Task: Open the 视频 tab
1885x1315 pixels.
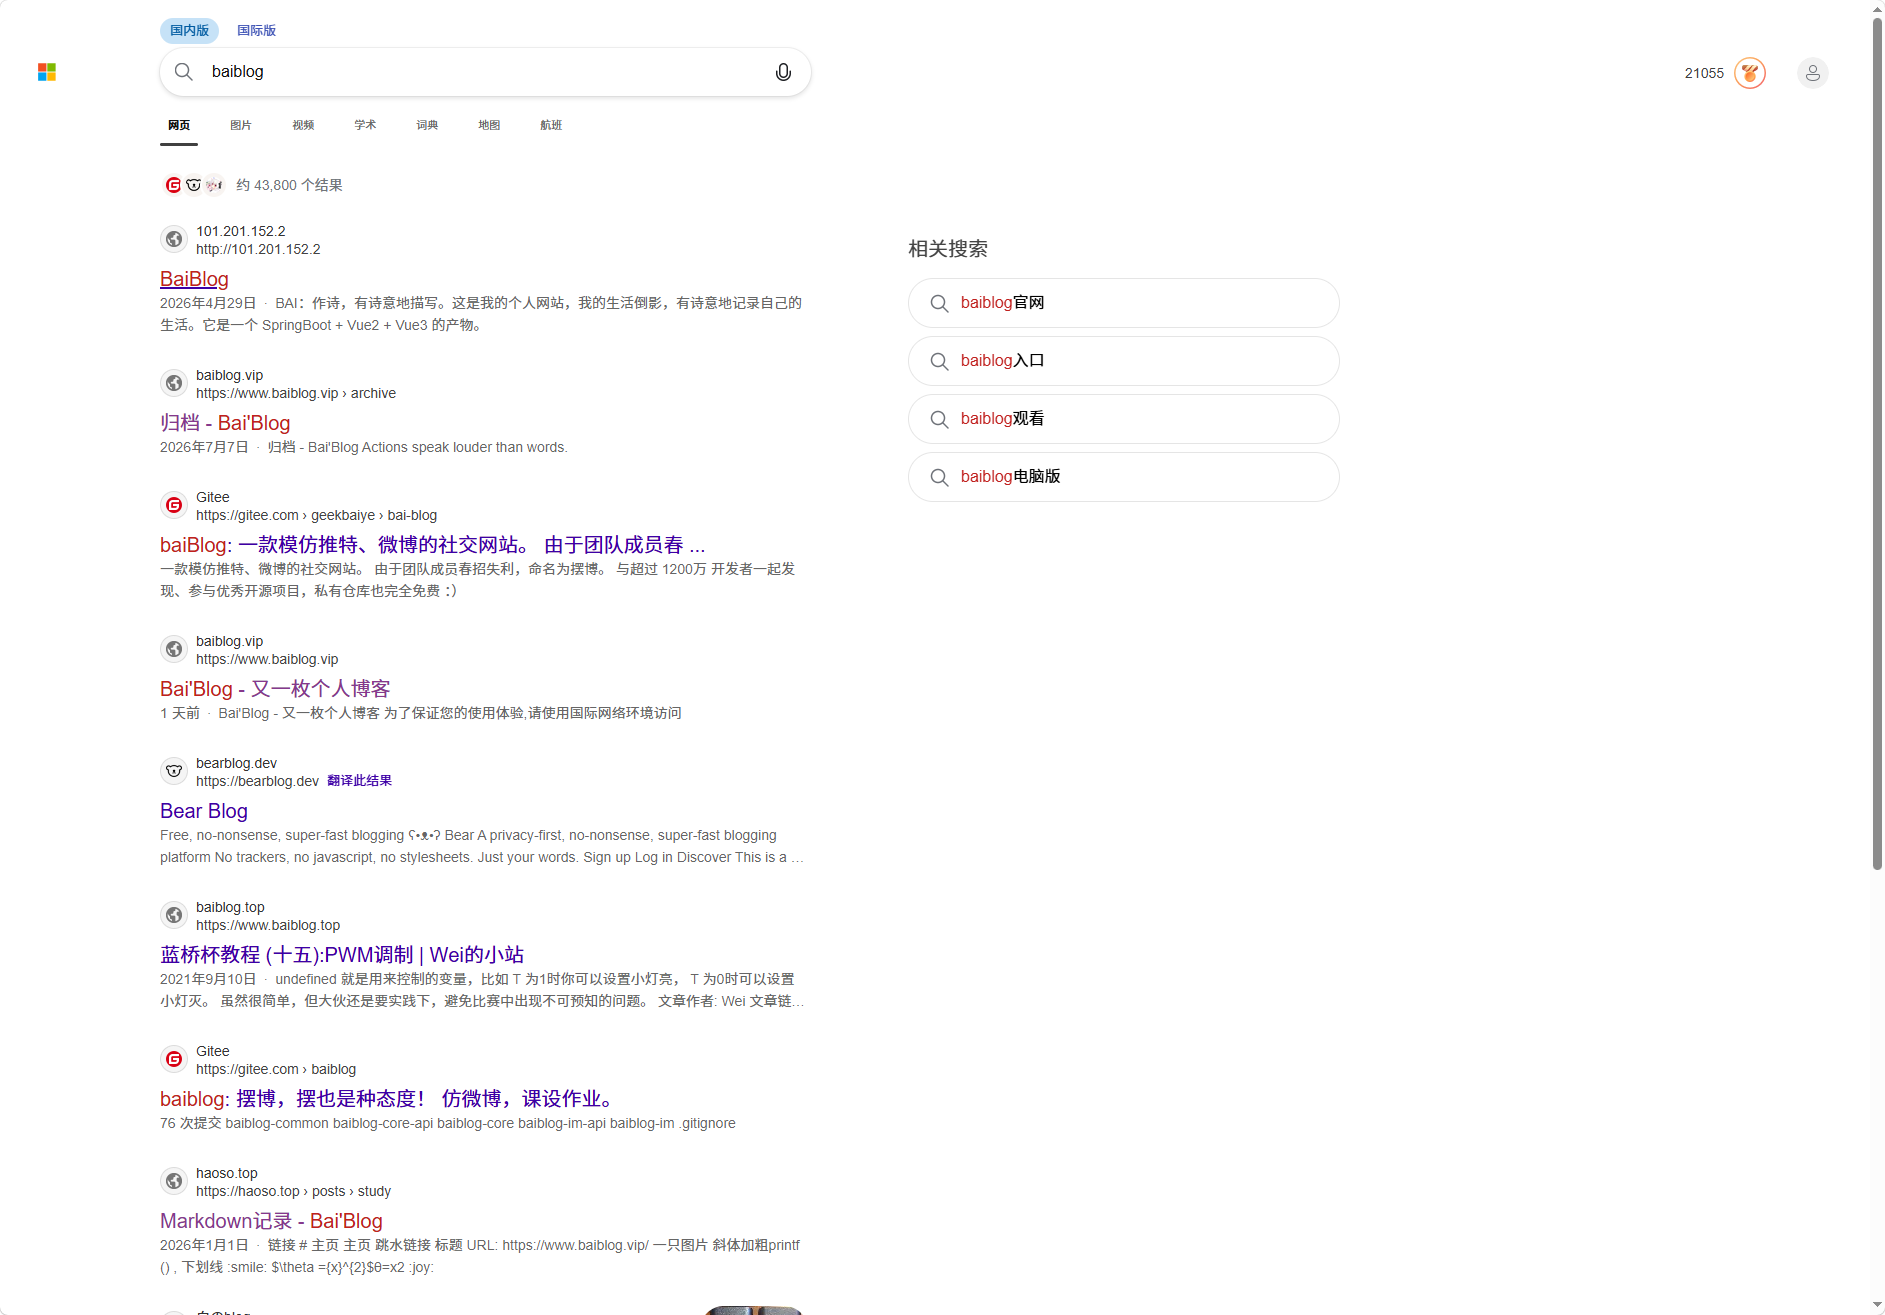Action: point(303,125)
